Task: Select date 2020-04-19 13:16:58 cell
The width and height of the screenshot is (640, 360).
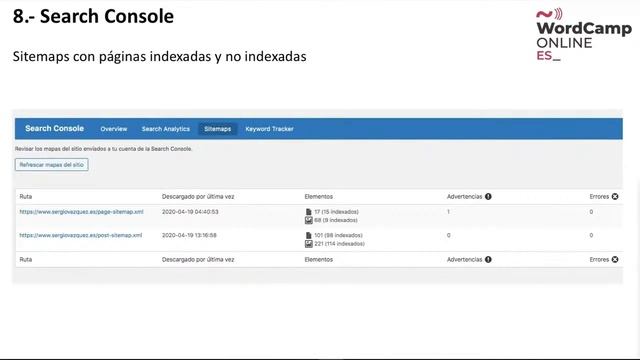Action: click(x=189, y=236)
